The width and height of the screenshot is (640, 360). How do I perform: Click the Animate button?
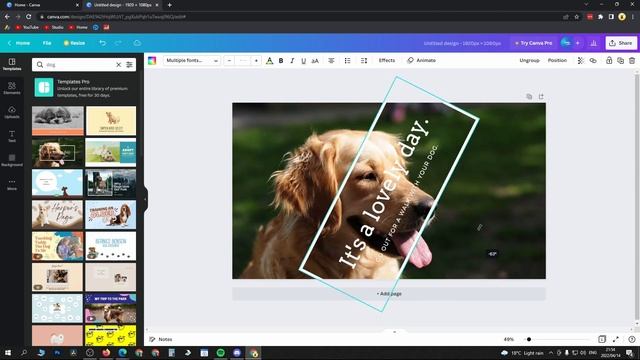tap(422, 60)
